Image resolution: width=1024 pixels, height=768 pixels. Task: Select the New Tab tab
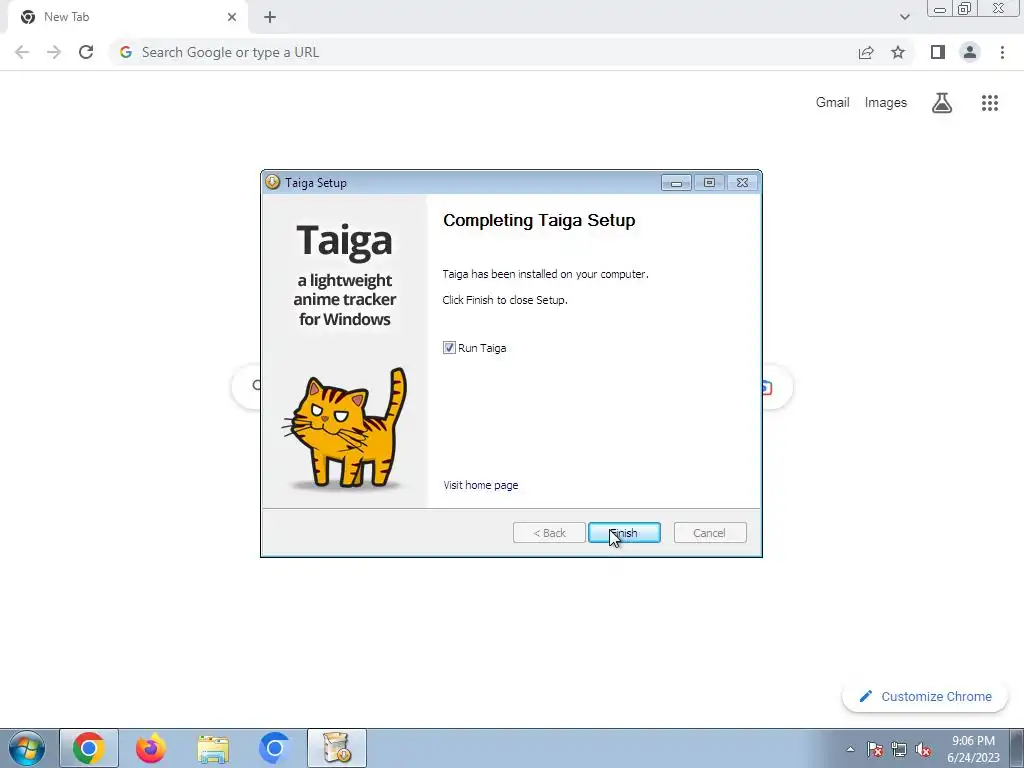click(127, 17)
